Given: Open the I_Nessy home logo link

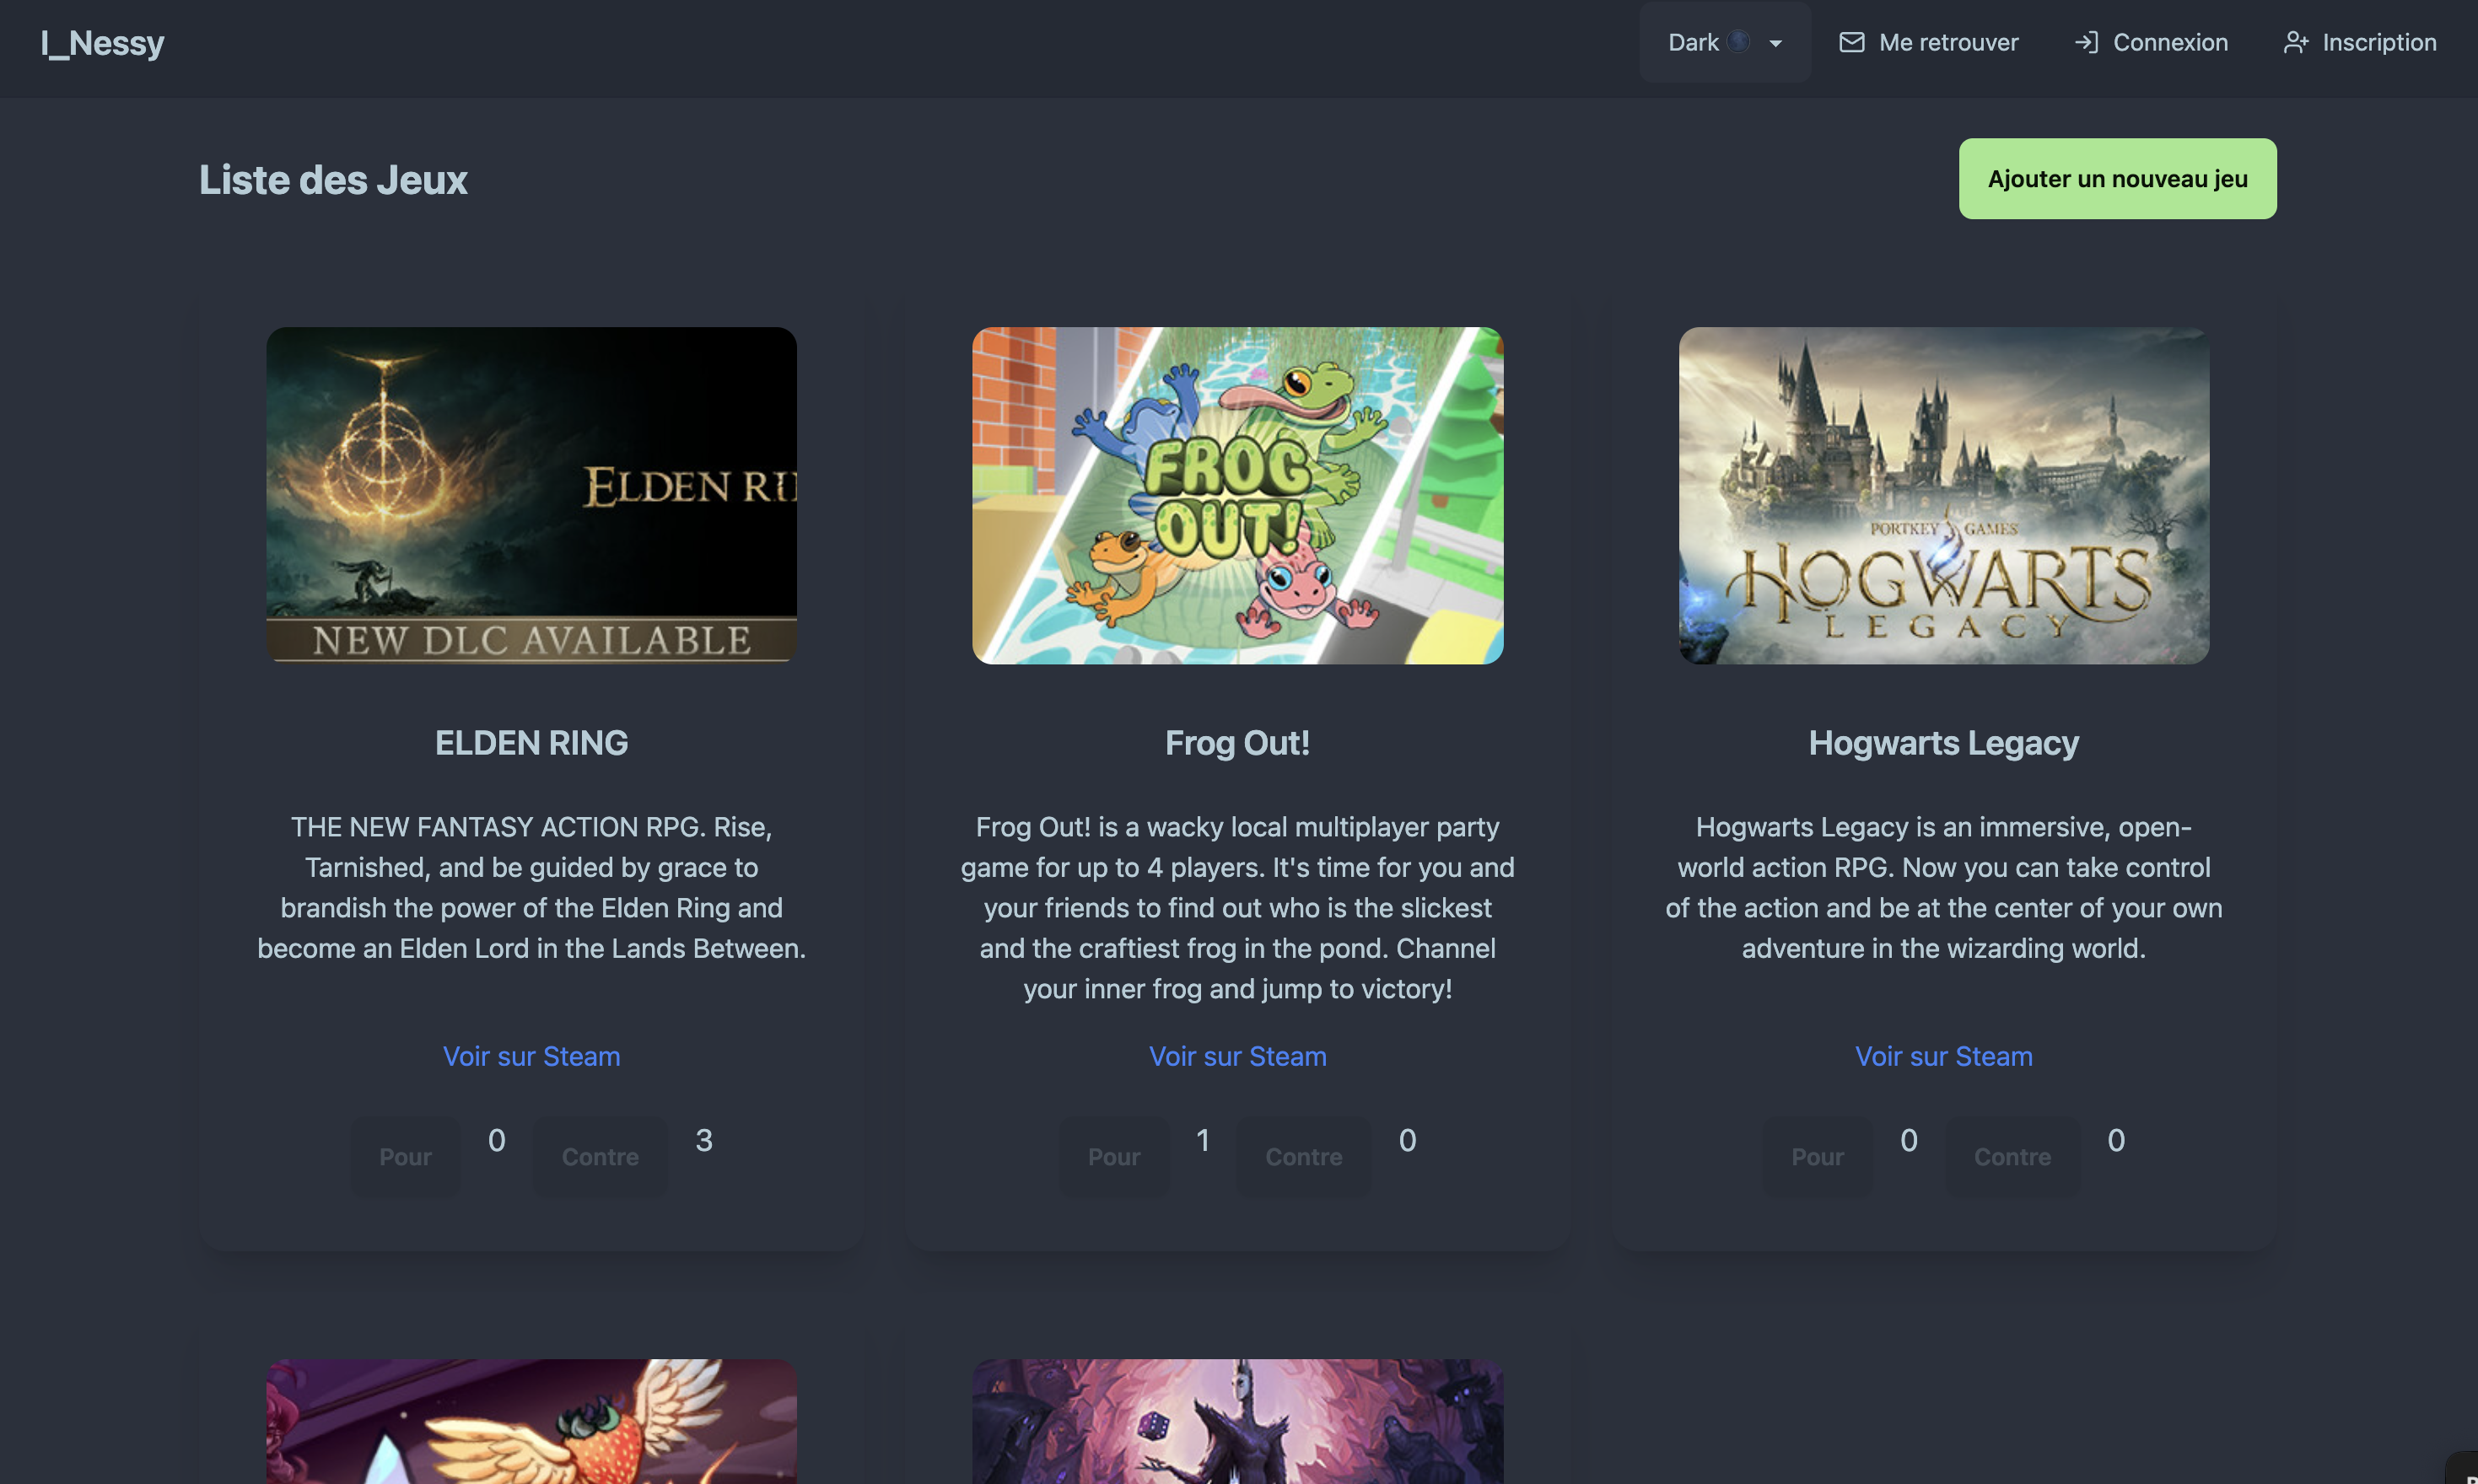Looking at the screenshot, I should (103, 42).
